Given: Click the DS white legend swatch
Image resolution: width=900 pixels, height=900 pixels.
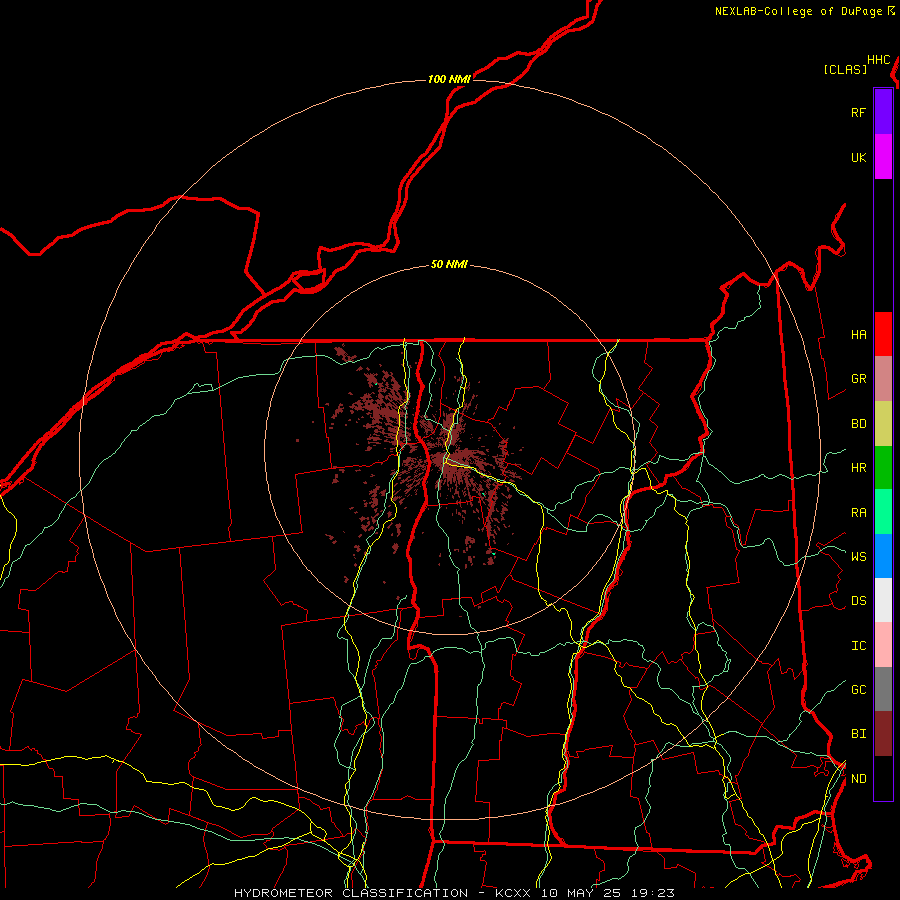Looking at the screenshot, I should tap(883, 600).
